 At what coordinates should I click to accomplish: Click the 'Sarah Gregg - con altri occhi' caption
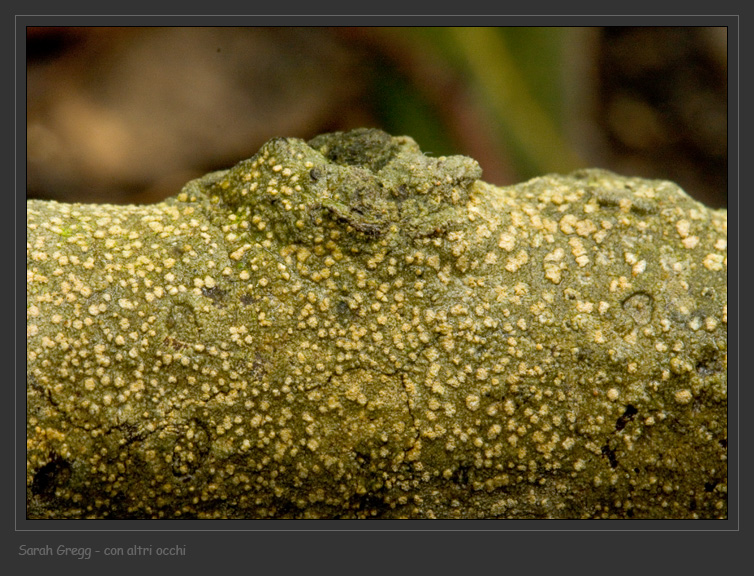point(102,550)
